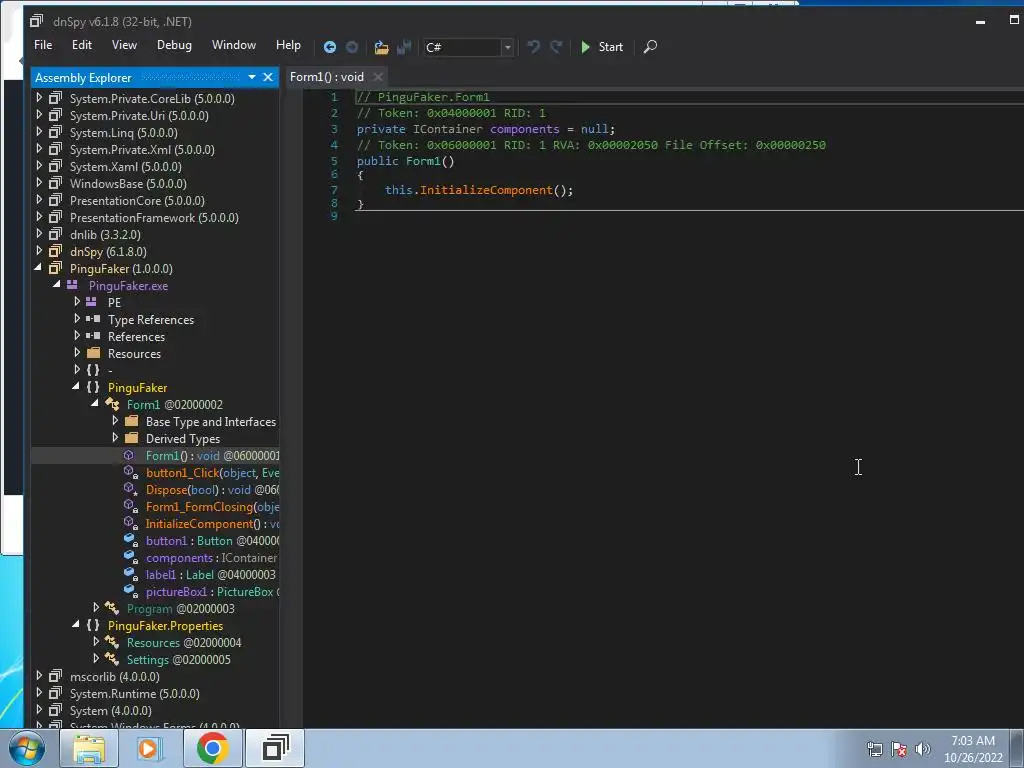Click the open file folder icon
1024x768 pixels.
click(381, 47)
